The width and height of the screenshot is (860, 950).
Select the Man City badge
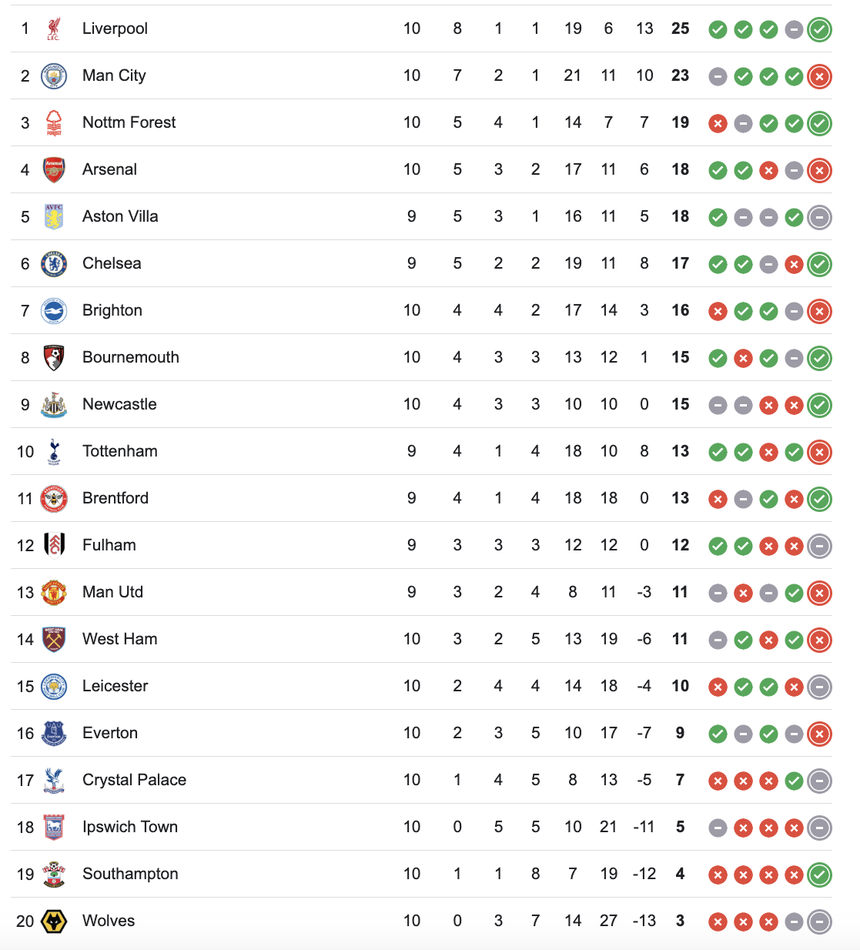(x=55, y=75)
